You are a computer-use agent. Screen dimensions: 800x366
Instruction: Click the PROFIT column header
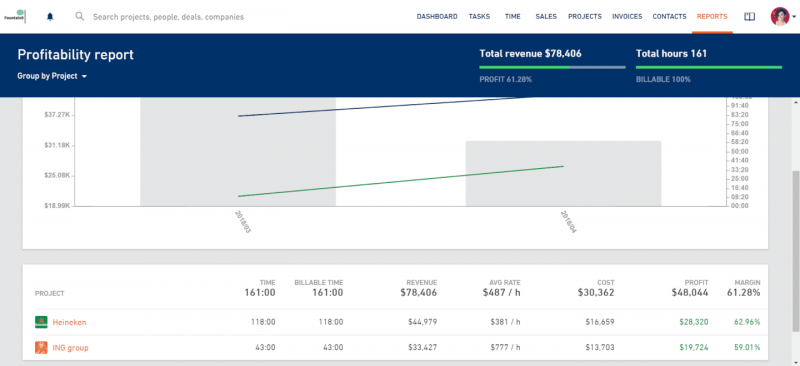[696, 282]
